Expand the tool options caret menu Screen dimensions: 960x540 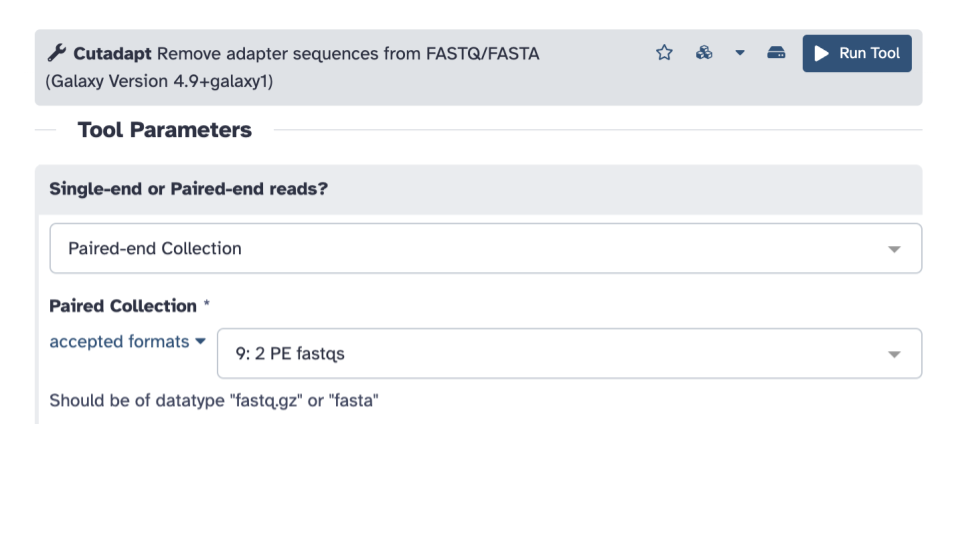pyautogui.click(x=740, y=53)
